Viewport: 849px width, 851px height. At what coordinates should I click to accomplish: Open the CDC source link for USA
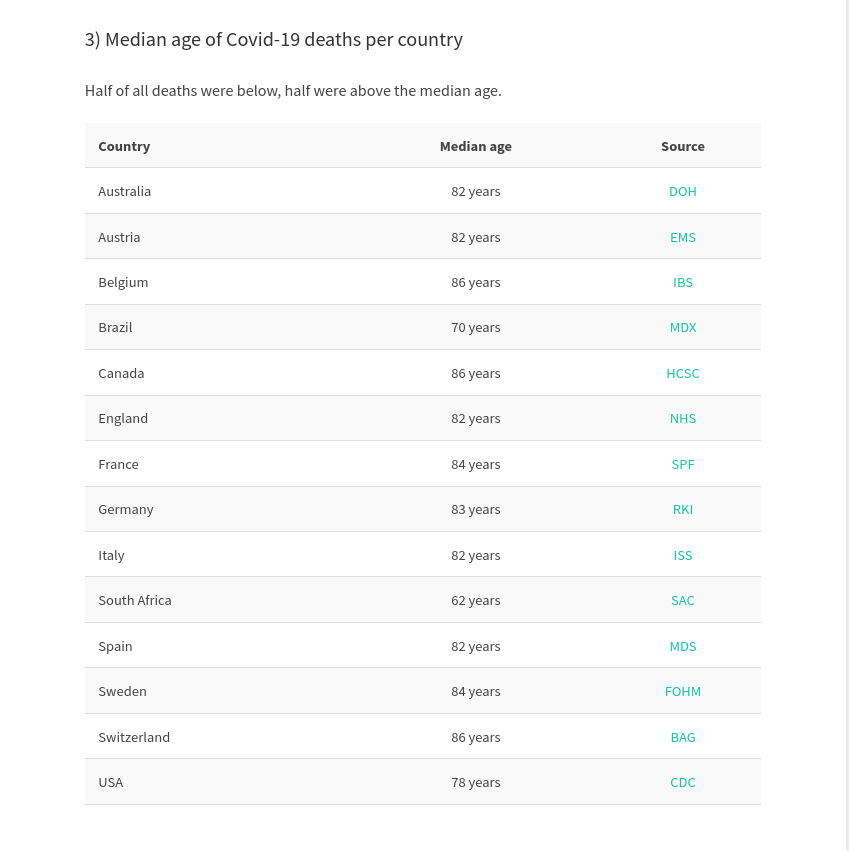click(x=682, y=783)
